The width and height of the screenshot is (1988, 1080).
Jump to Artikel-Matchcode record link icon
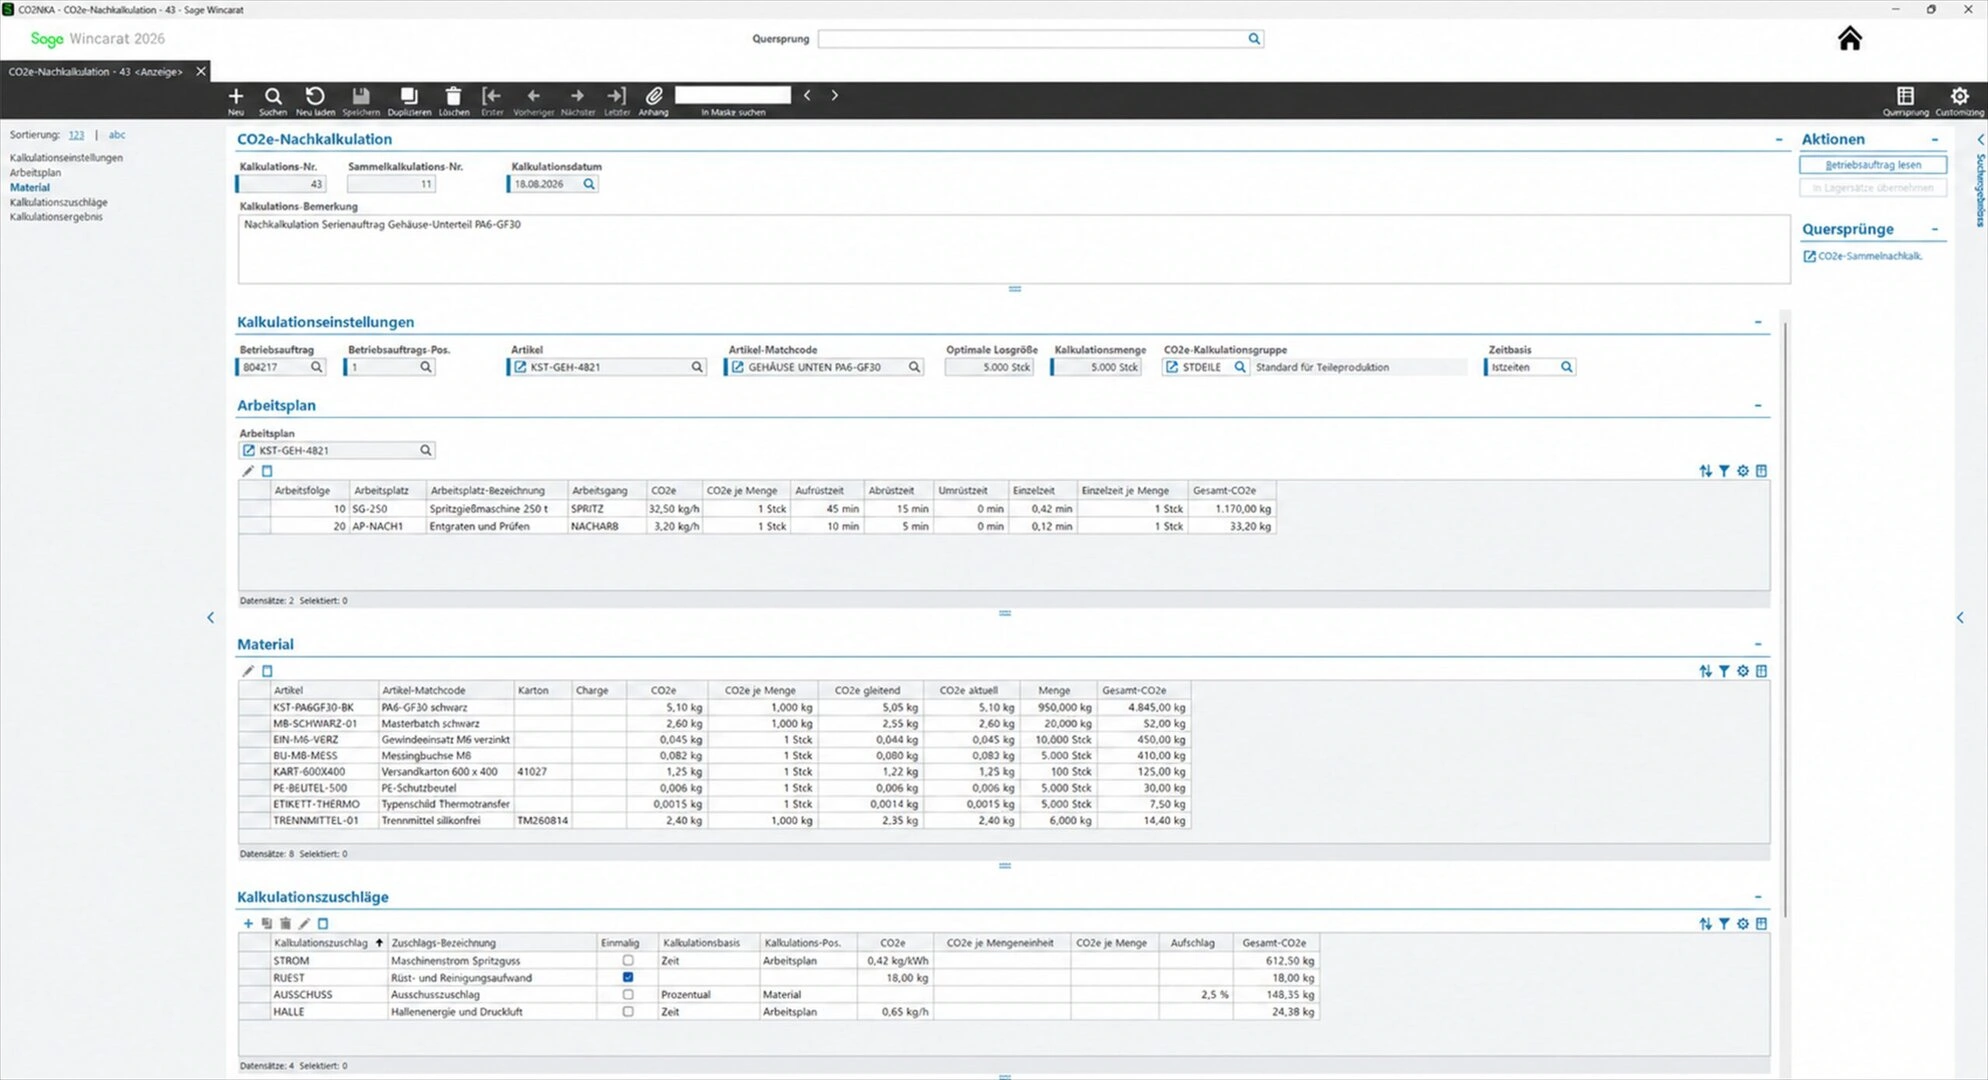click(738, 367)
